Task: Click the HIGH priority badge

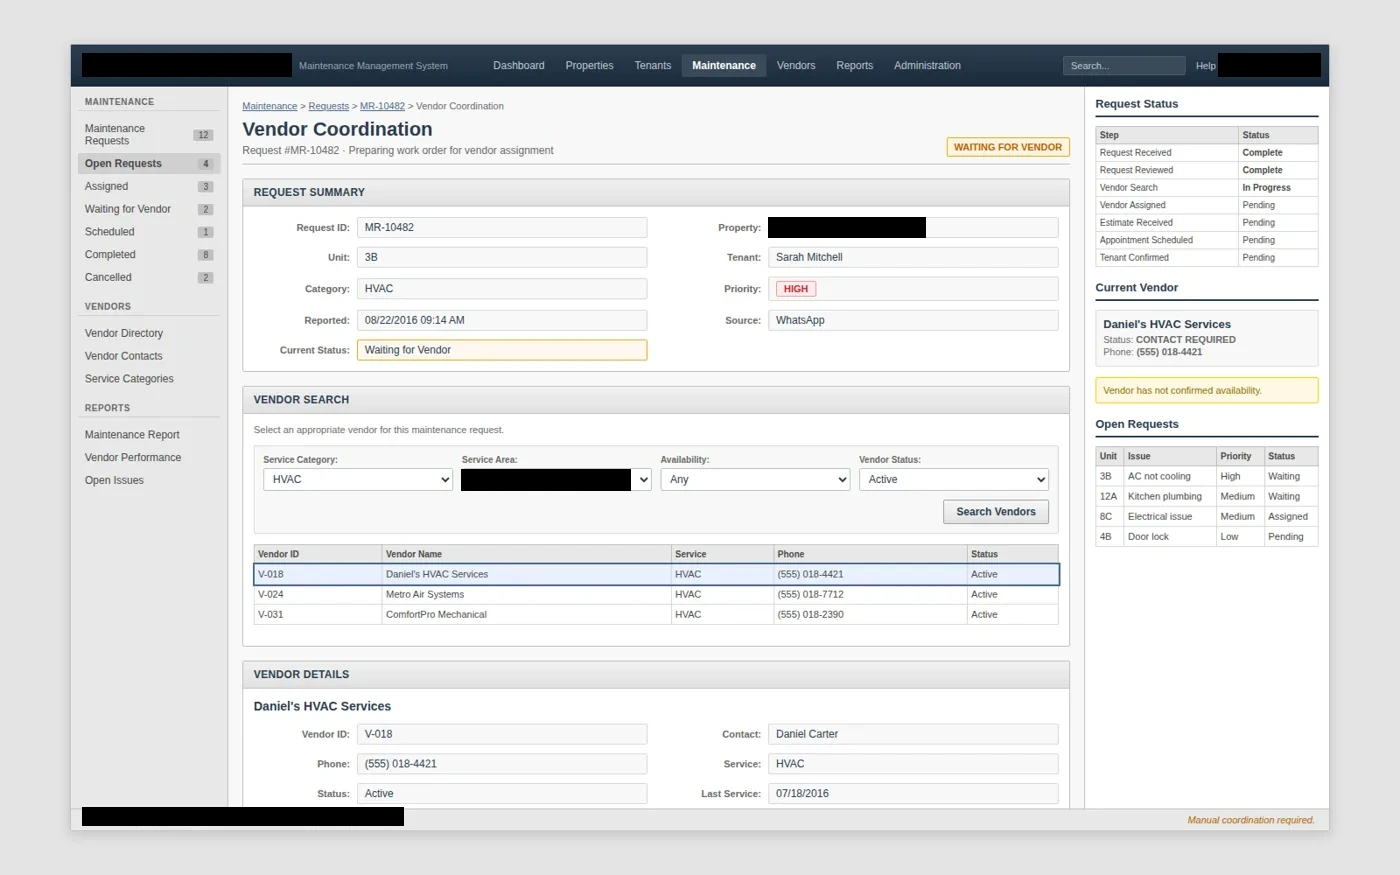Action: (796, 289)
